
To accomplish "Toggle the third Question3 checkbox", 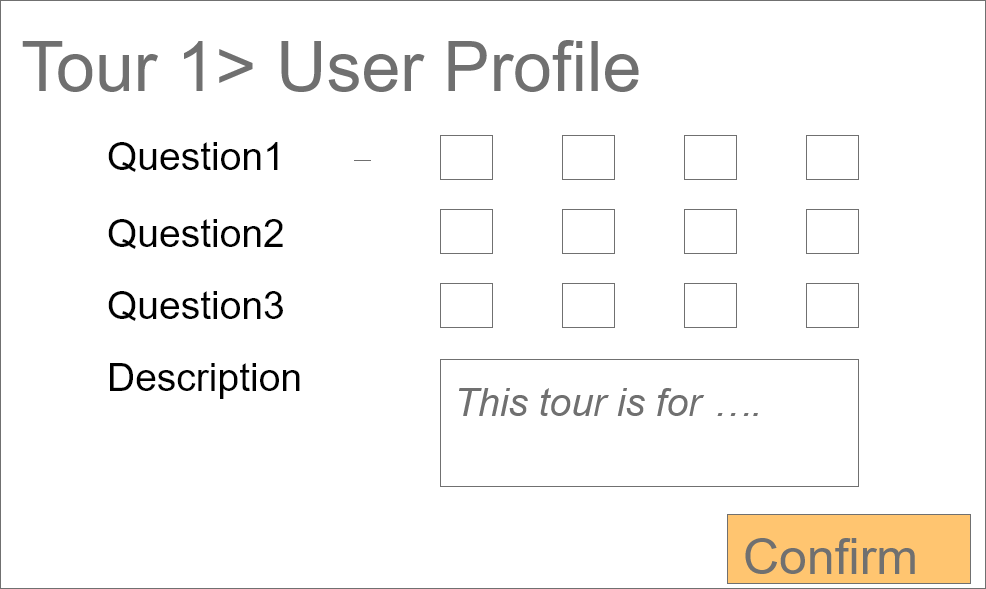I will (x=710, y=305).
